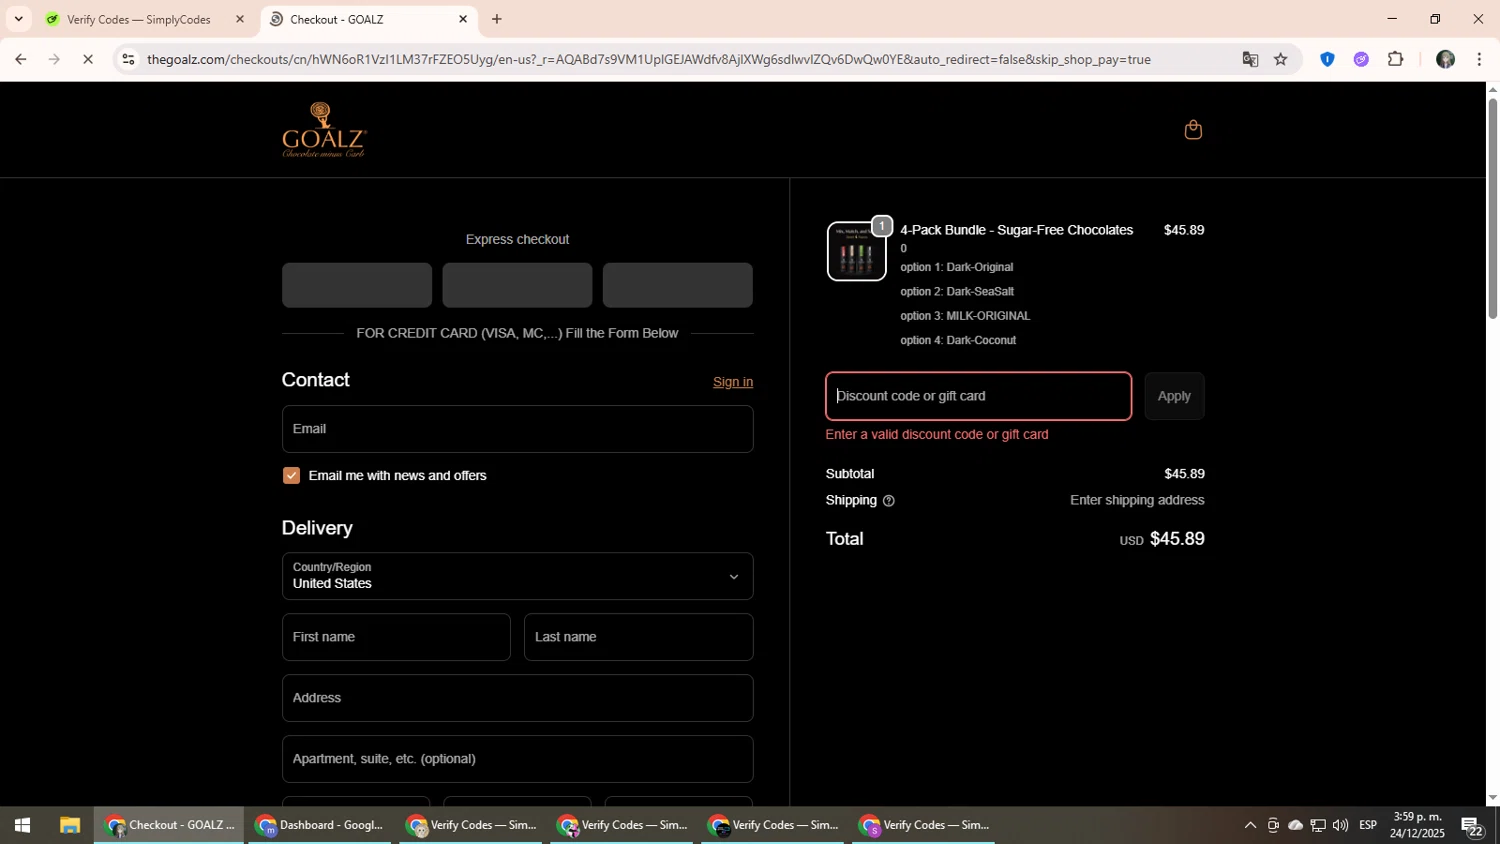Viewport: 1500px width, 844px height.
Task: Open notification center with 22 badge
Action: (1472, 826)
